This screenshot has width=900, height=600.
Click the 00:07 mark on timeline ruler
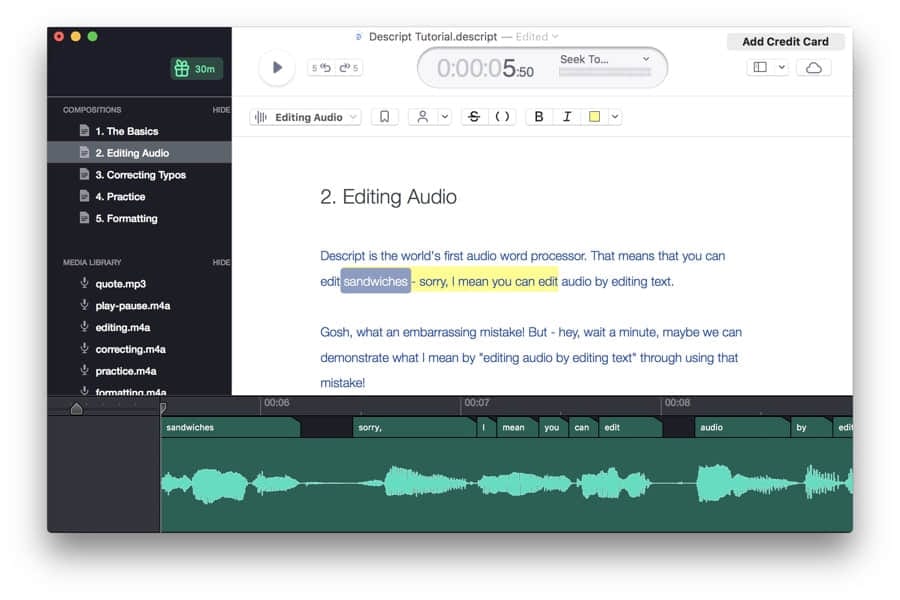coord(476,403)
